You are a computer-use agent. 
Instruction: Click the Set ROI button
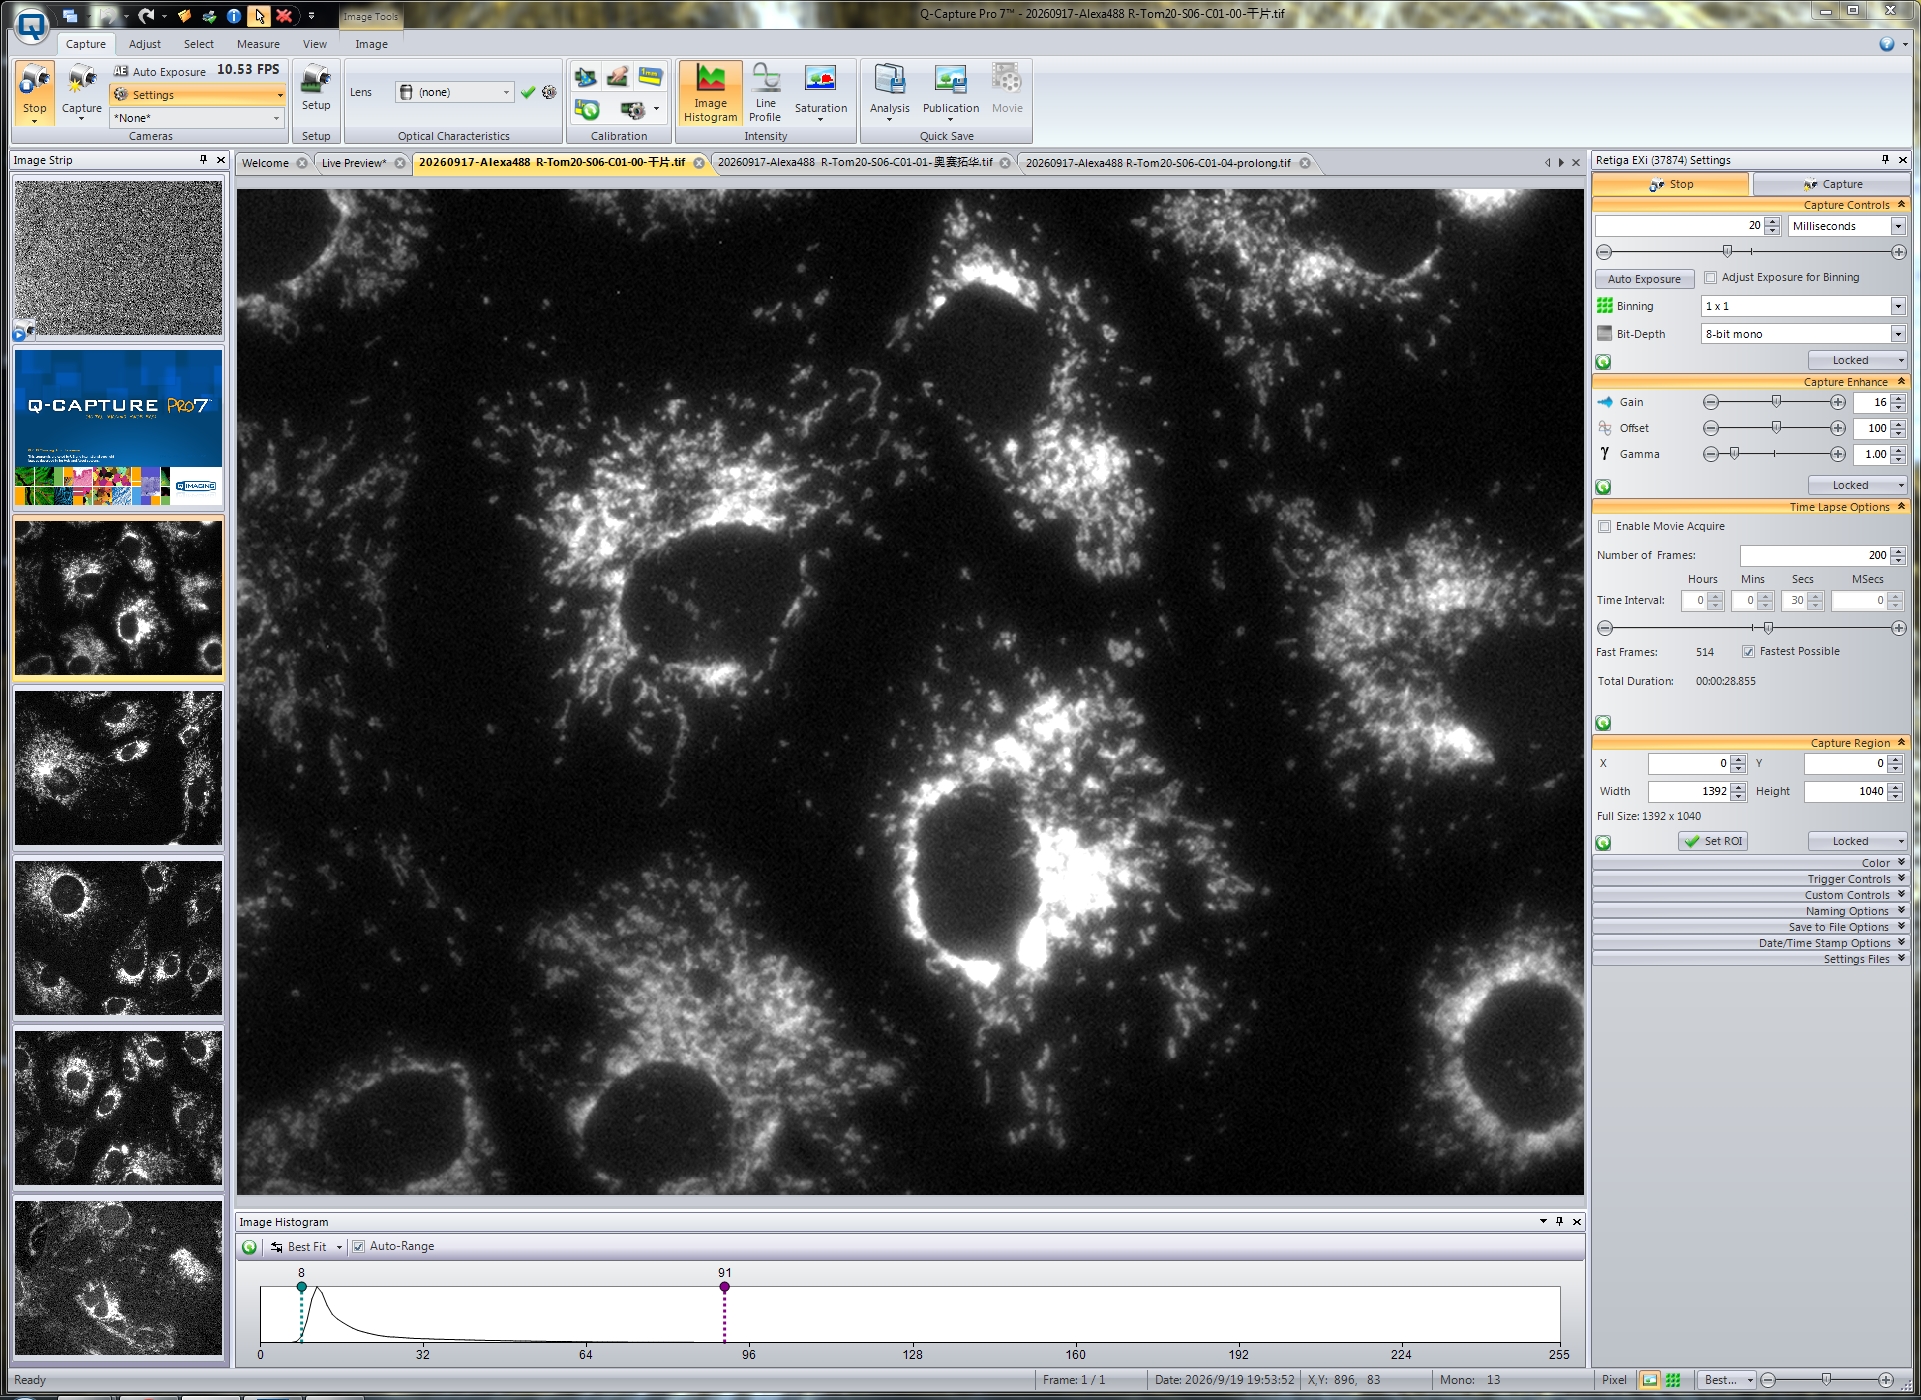(x=1712, y=841)
